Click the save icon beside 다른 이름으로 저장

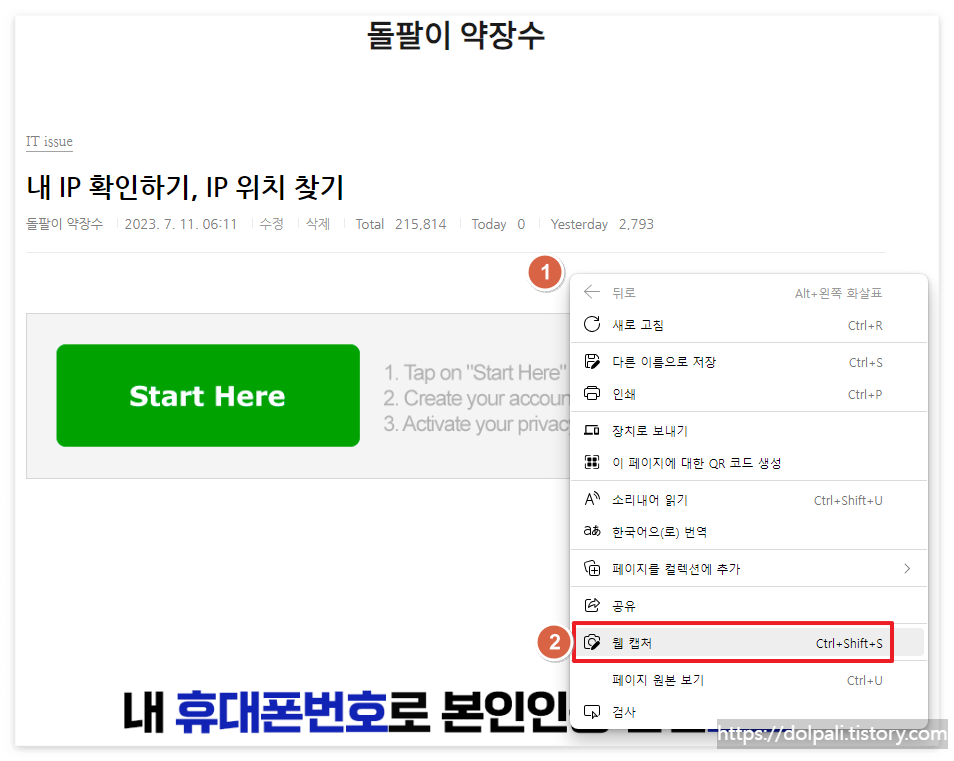591,362
